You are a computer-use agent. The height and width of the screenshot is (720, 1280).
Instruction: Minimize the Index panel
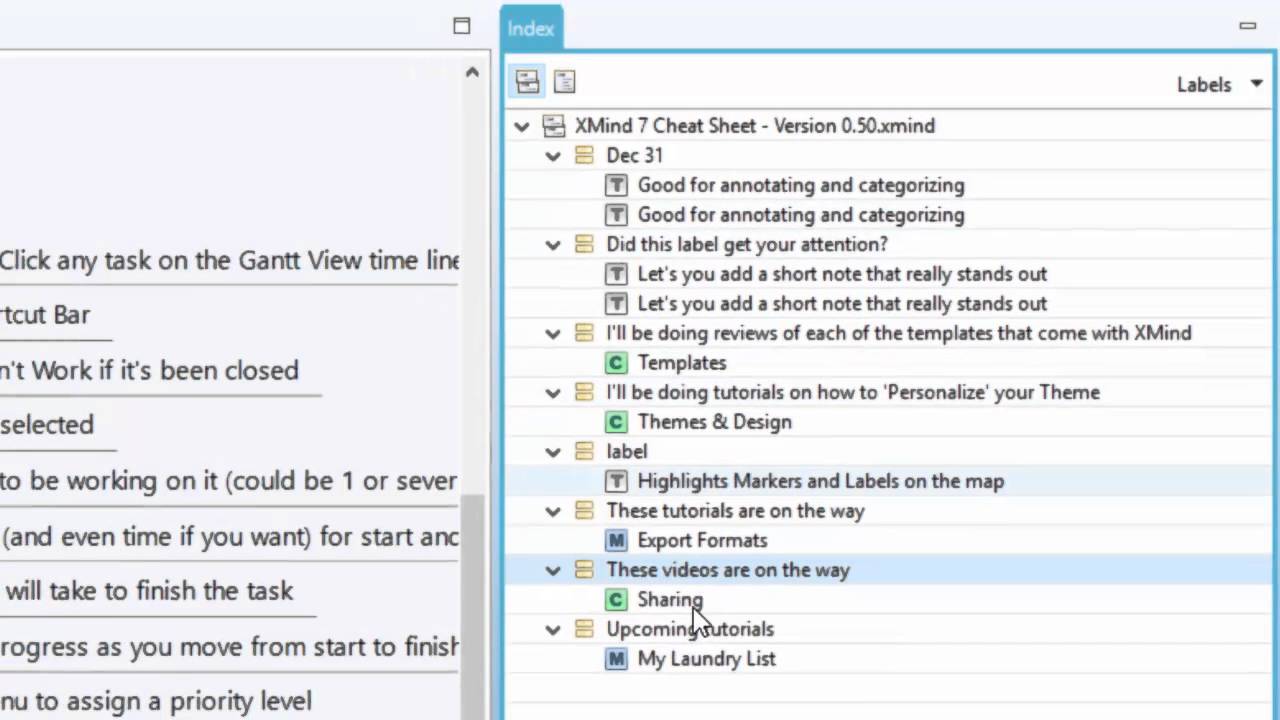coord(1247,26)
